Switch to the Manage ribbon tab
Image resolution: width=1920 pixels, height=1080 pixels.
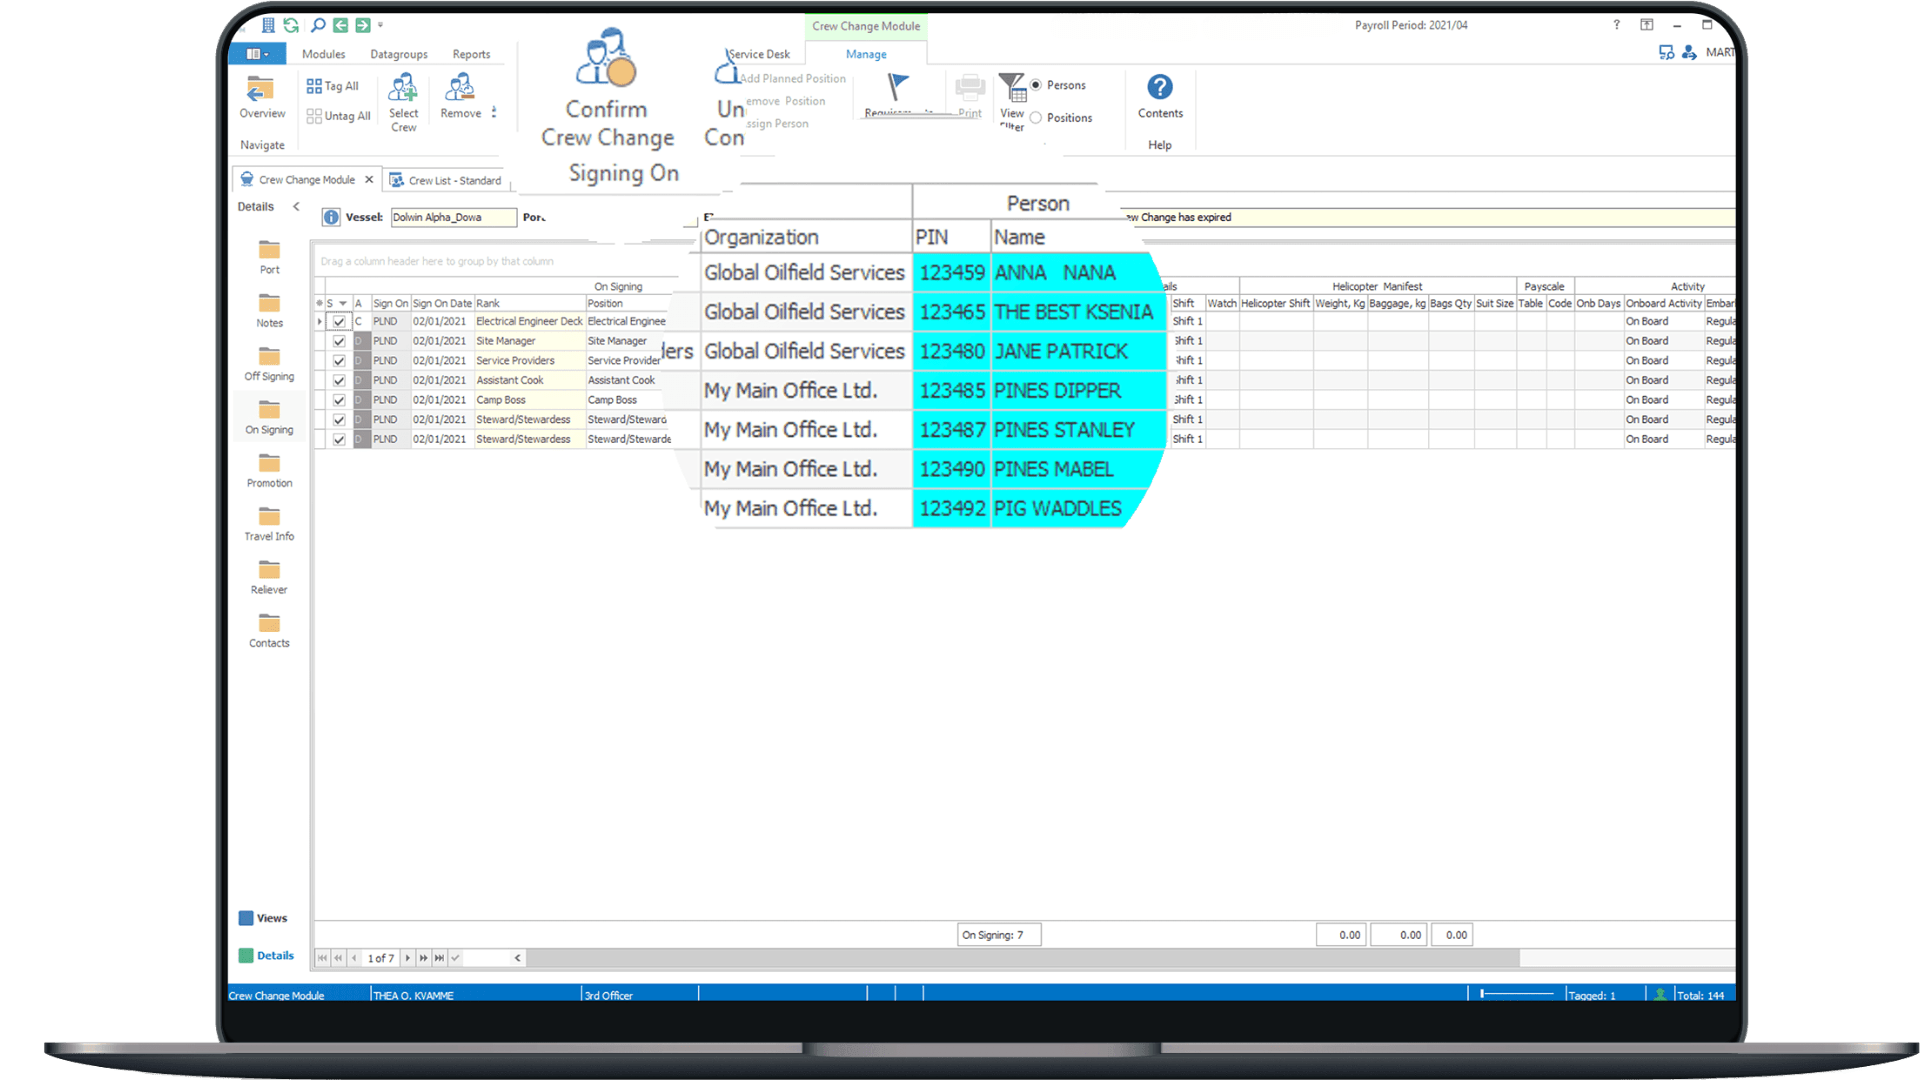[866, 54]
